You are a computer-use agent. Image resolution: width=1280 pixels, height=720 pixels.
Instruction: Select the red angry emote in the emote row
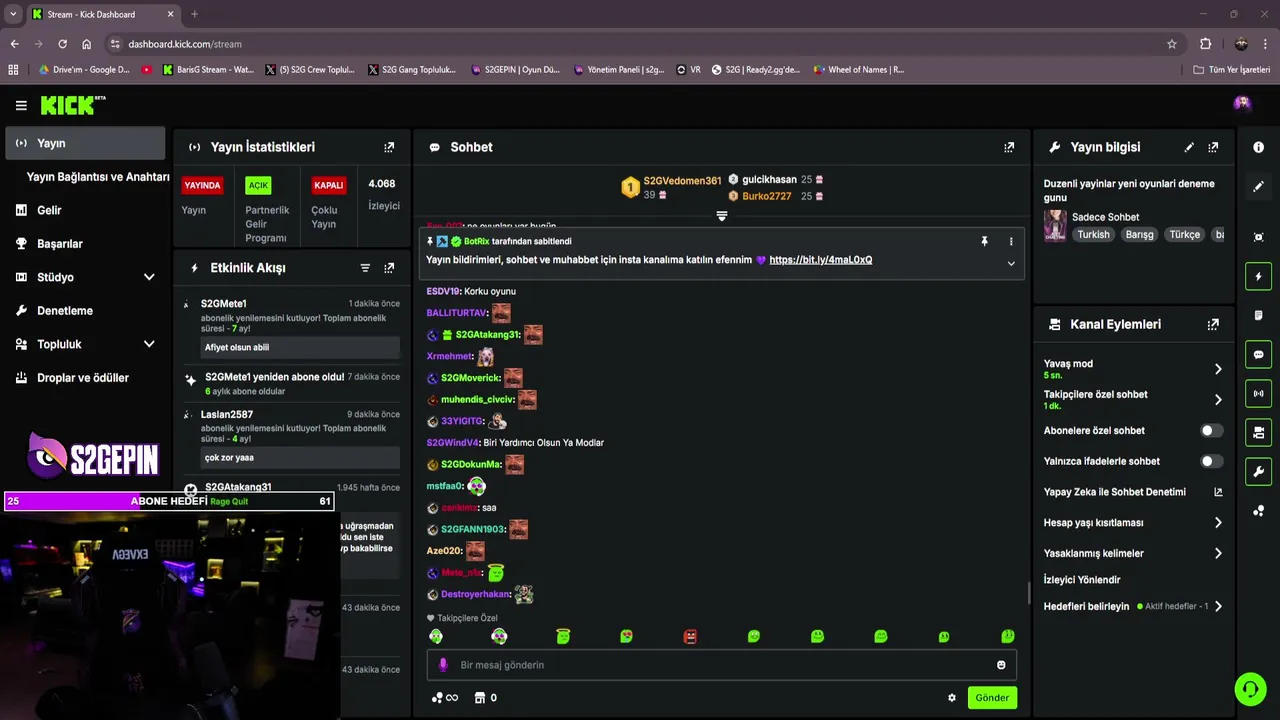point(690,636)
